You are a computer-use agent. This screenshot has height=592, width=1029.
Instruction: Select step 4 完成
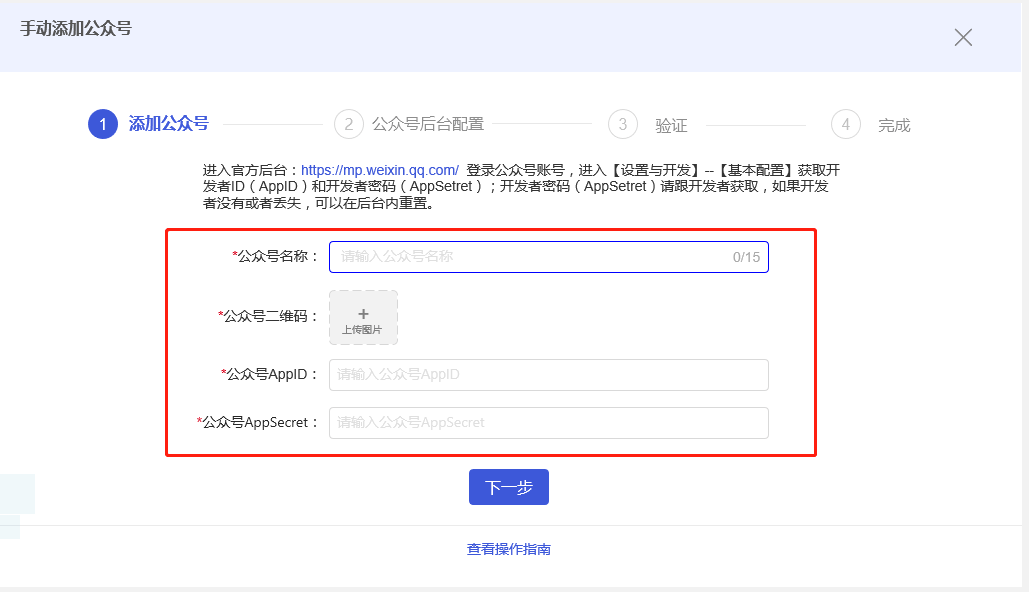tap(871, 125)
